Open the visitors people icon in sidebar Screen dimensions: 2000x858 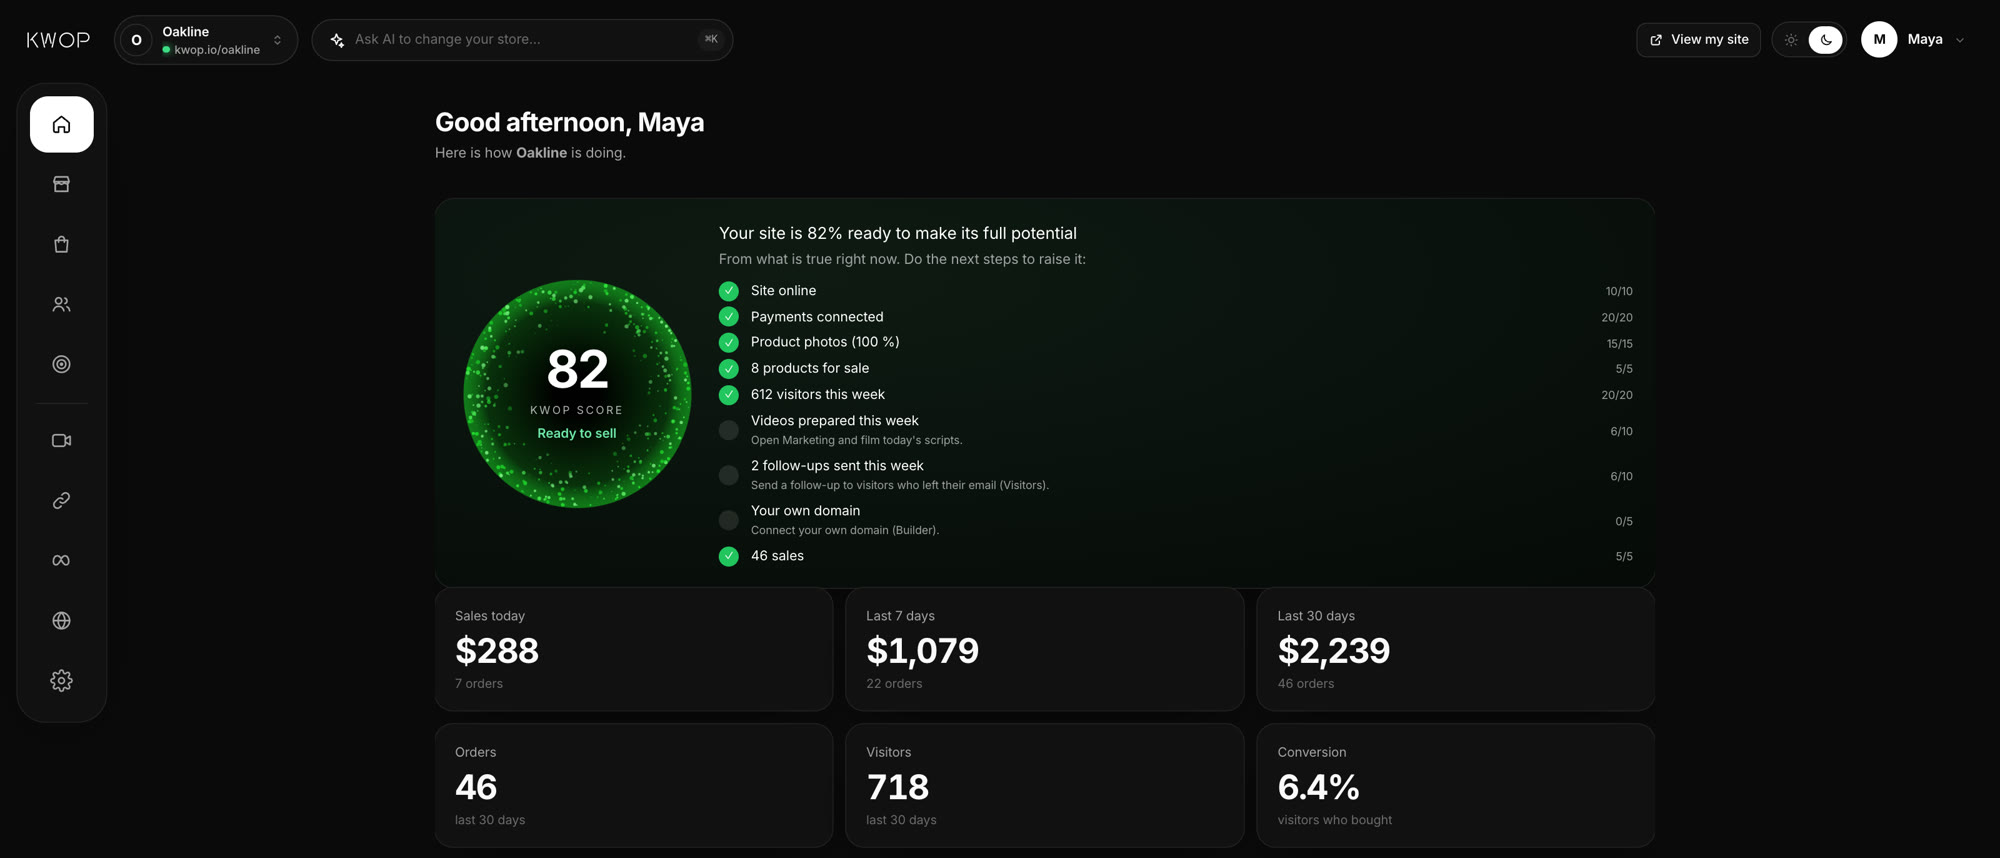pos(62,304)
